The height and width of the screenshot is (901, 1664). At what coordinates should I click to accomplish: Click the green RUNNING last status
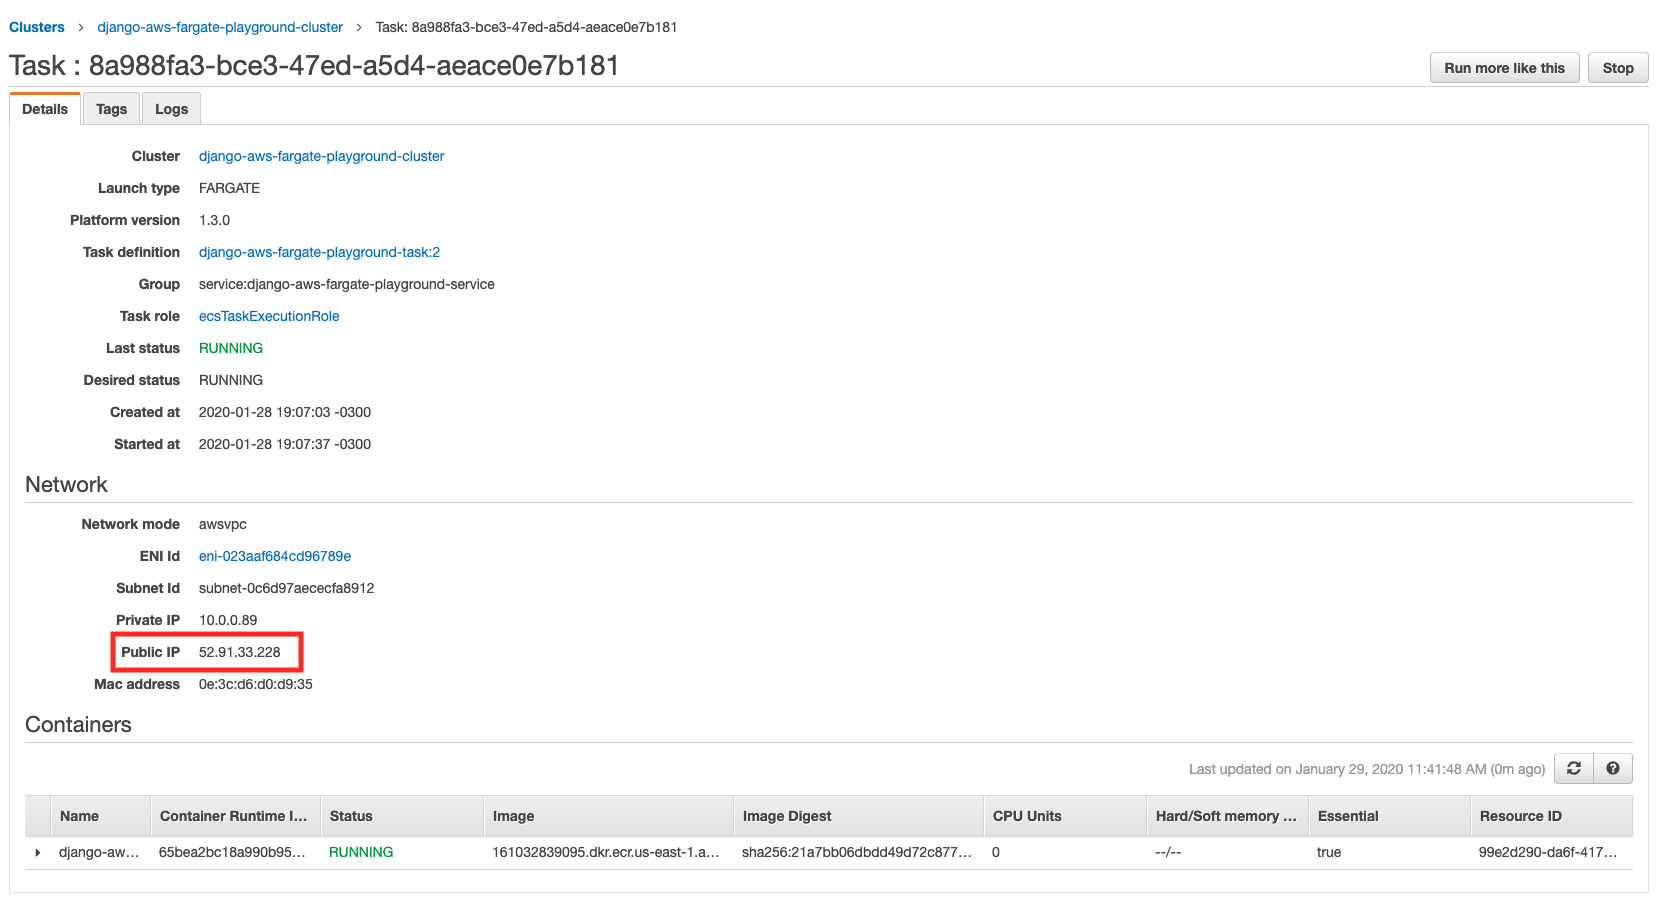tap(231, 348)
